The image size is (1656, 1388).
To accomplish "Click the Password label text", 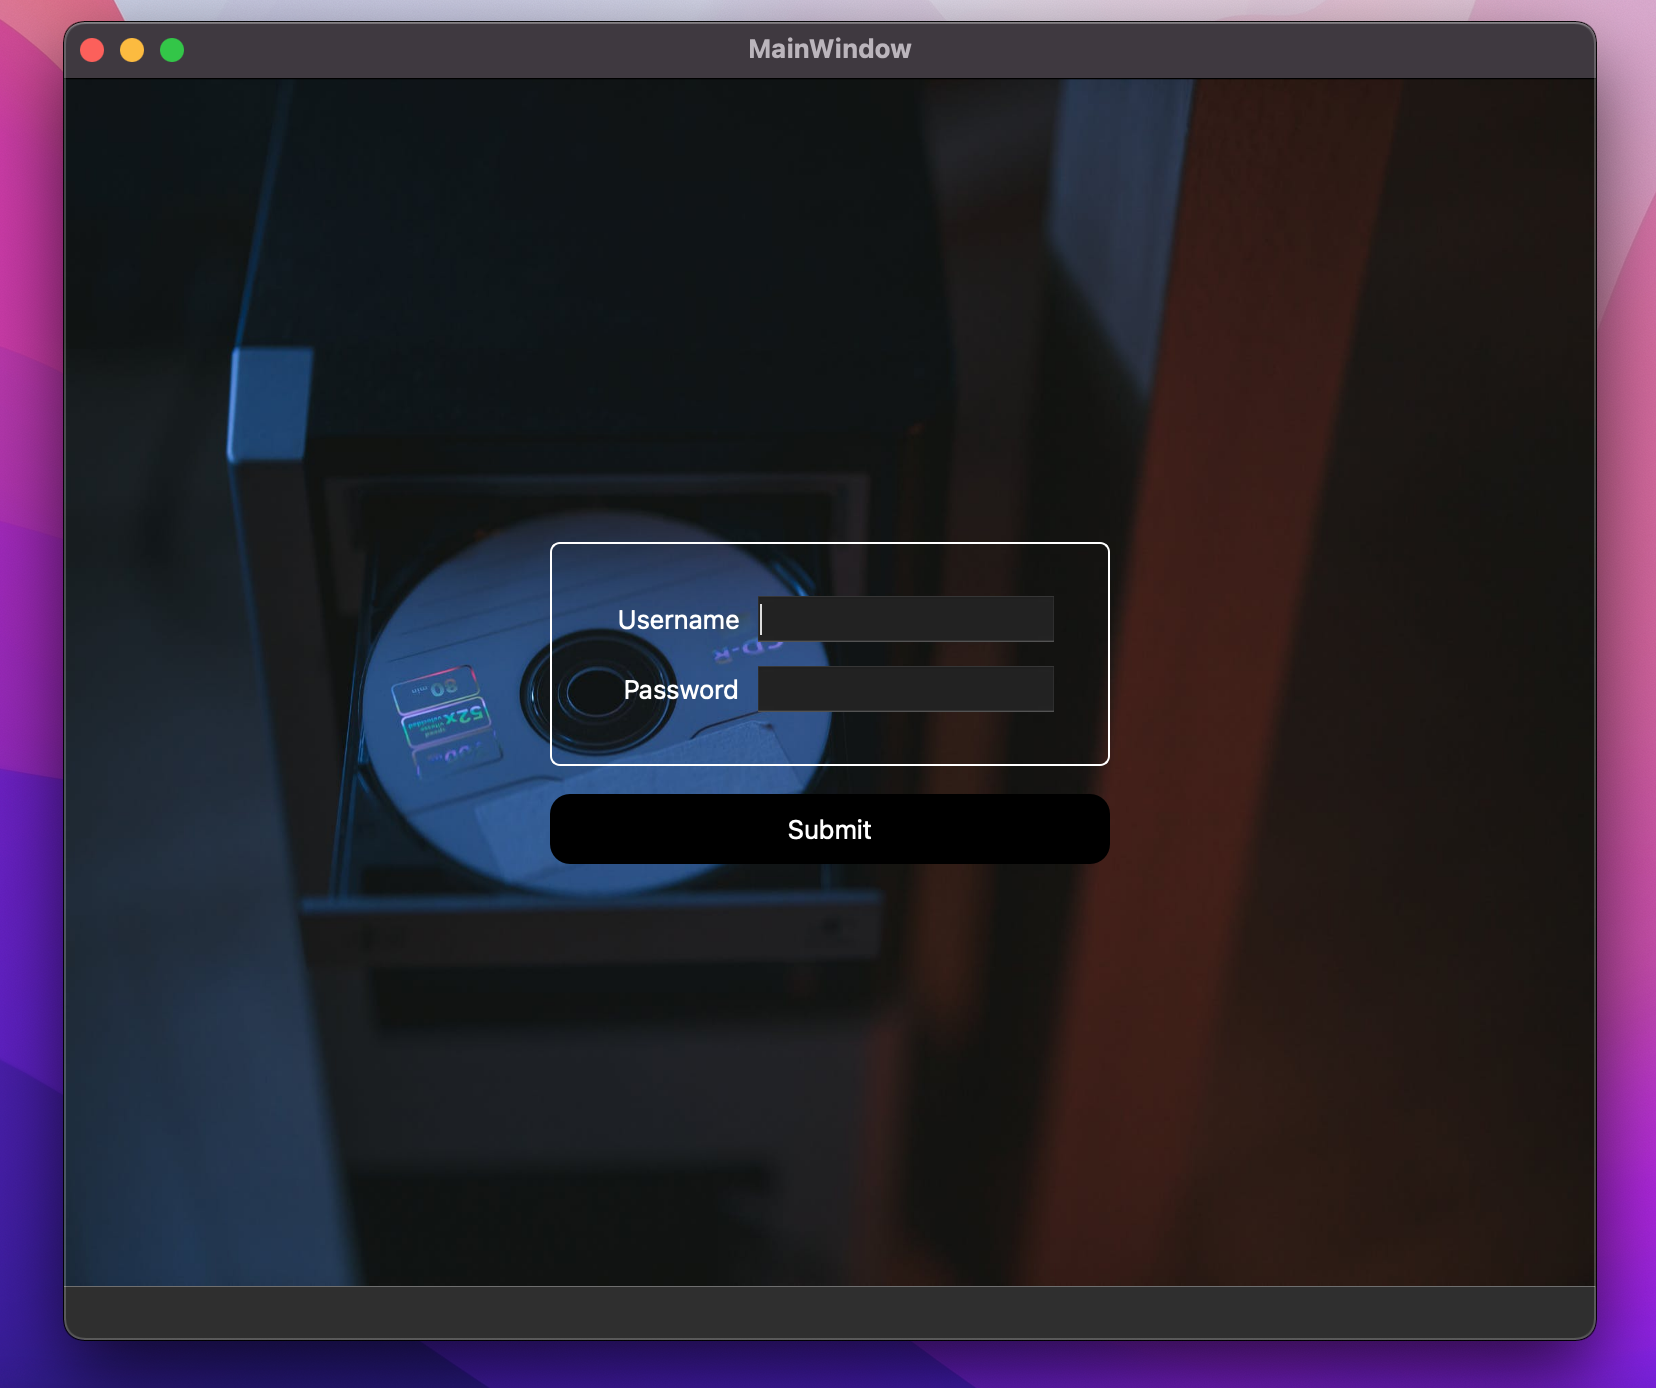I will 680,689.
